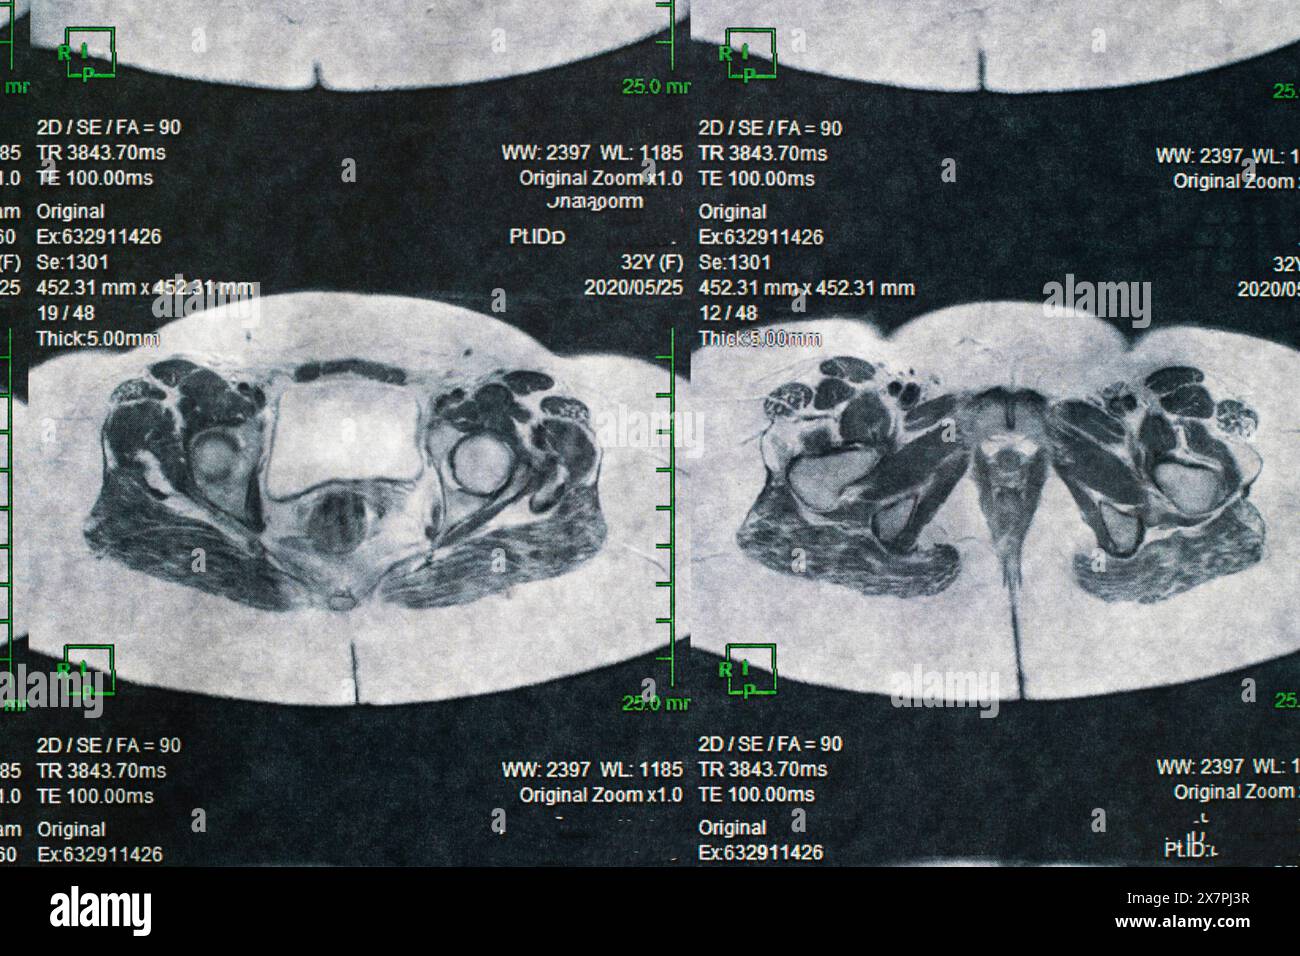Click 'Se:1301' in slice 12/48 panel
Screen dimensions: 1300x956
[735, 262]
